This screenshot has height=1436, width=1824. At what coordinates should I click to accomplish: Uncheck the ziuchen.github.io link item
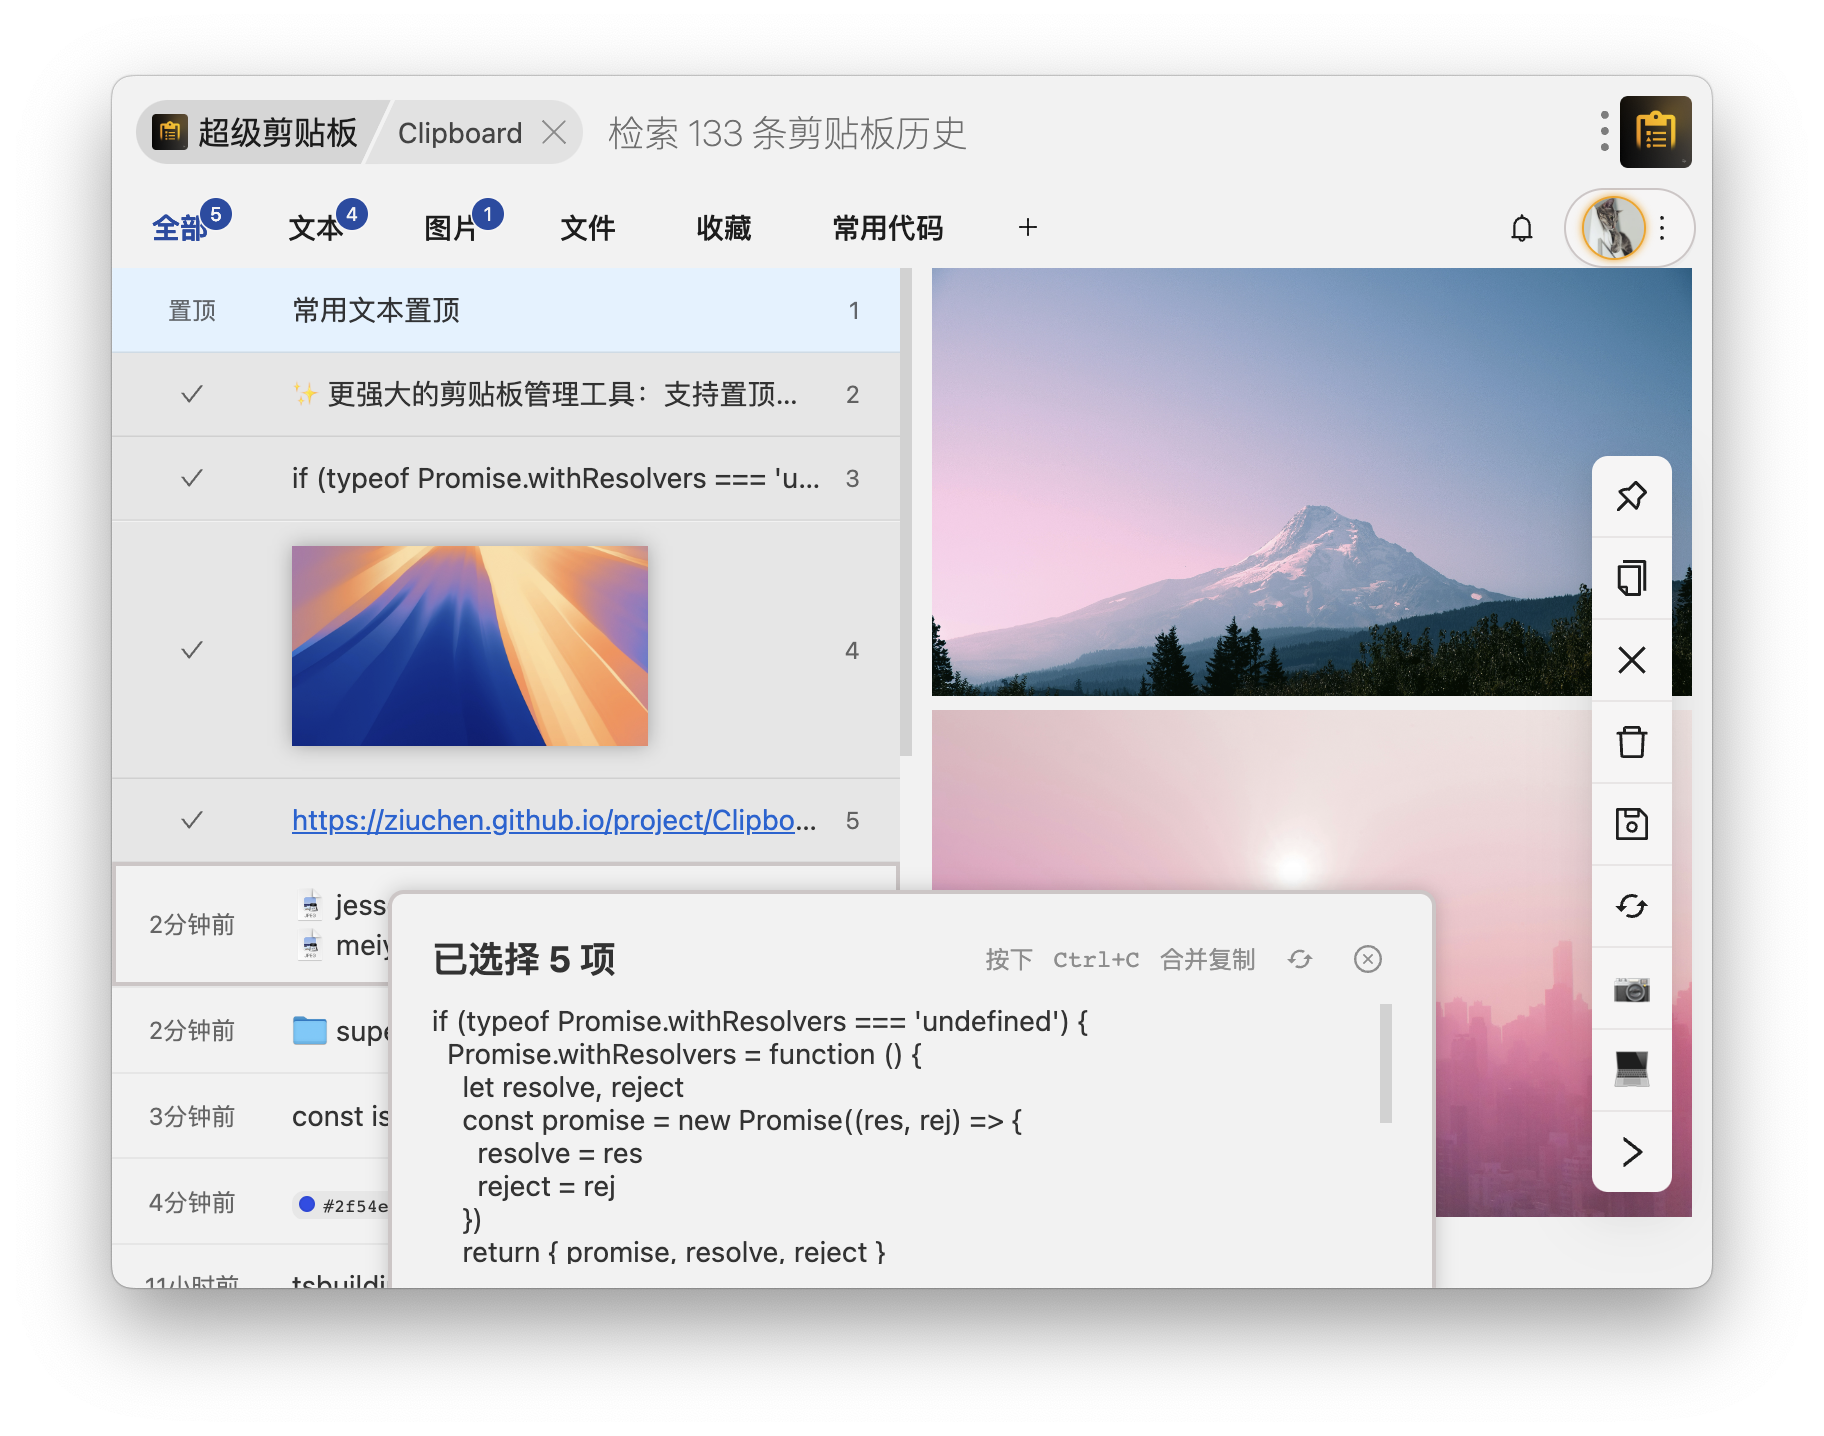[192, 820]
